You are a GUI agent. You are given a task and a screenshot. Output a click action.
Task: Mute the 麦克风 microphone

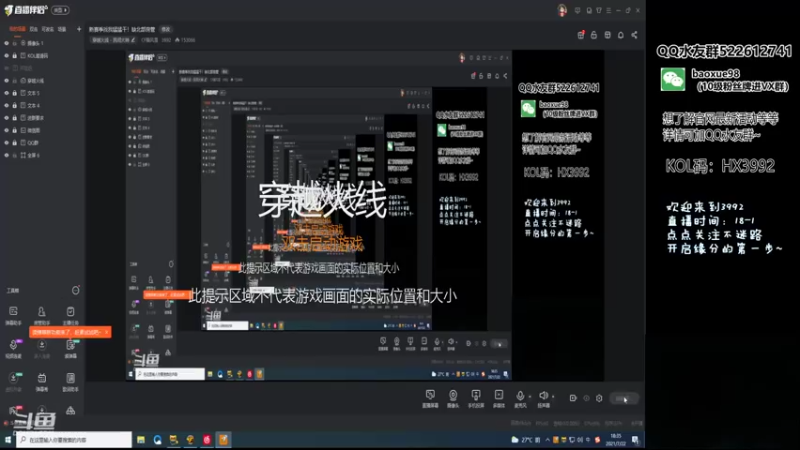(x=520, y=398)
